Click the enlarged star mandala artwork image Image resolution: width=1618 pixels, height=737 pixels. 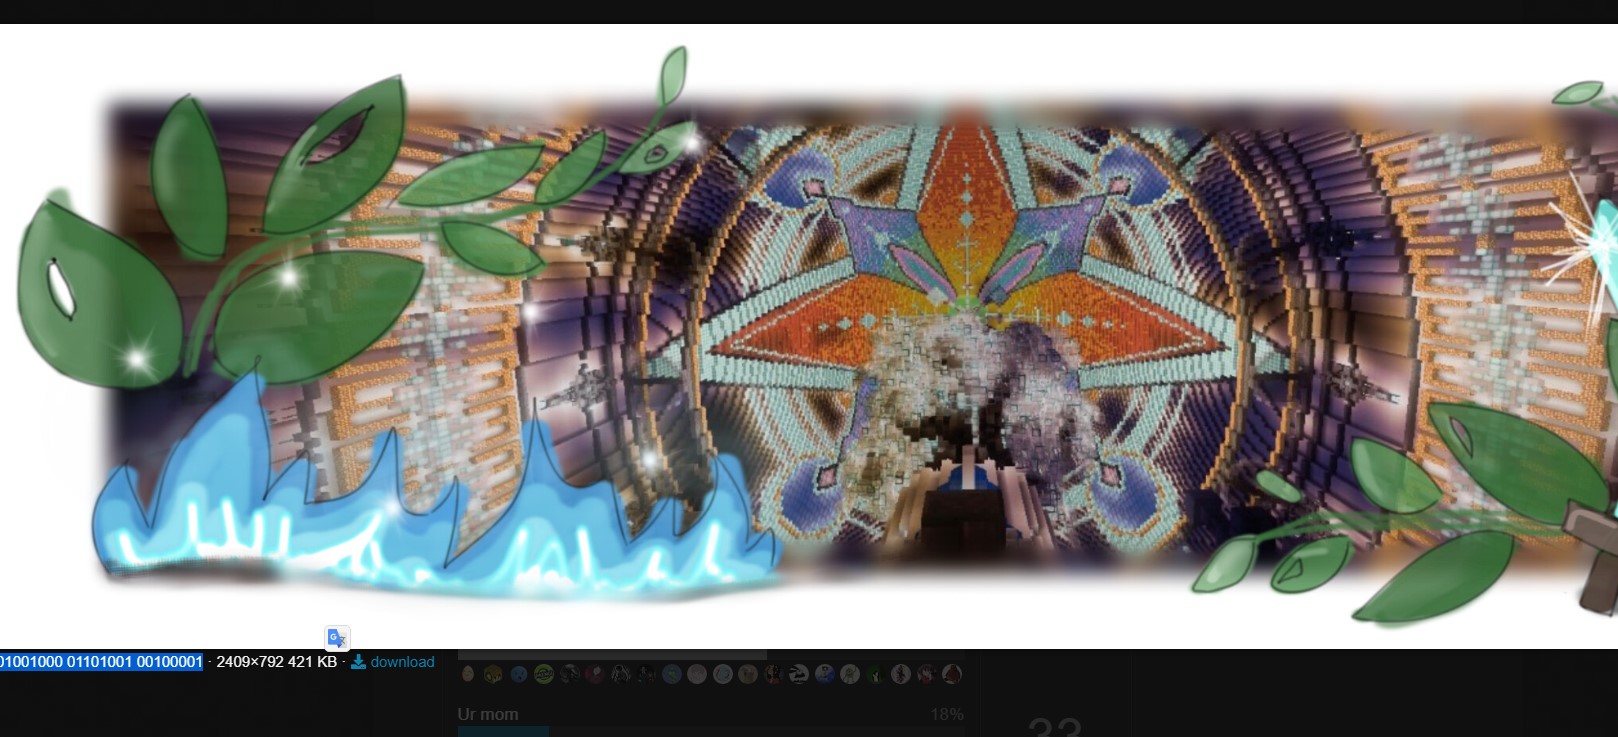[x=809, y=337]
